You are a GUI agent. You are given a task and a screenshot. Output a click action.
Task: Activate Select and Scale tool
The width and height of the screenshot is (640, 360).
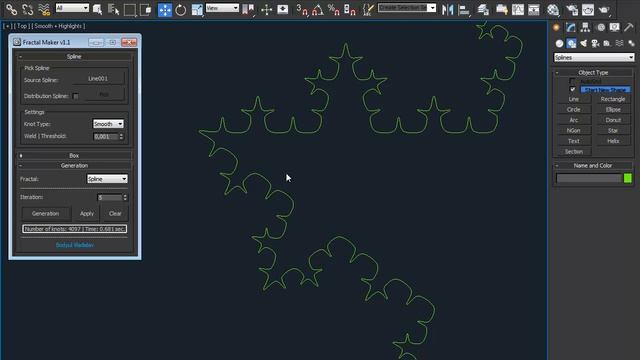point(197,9)
